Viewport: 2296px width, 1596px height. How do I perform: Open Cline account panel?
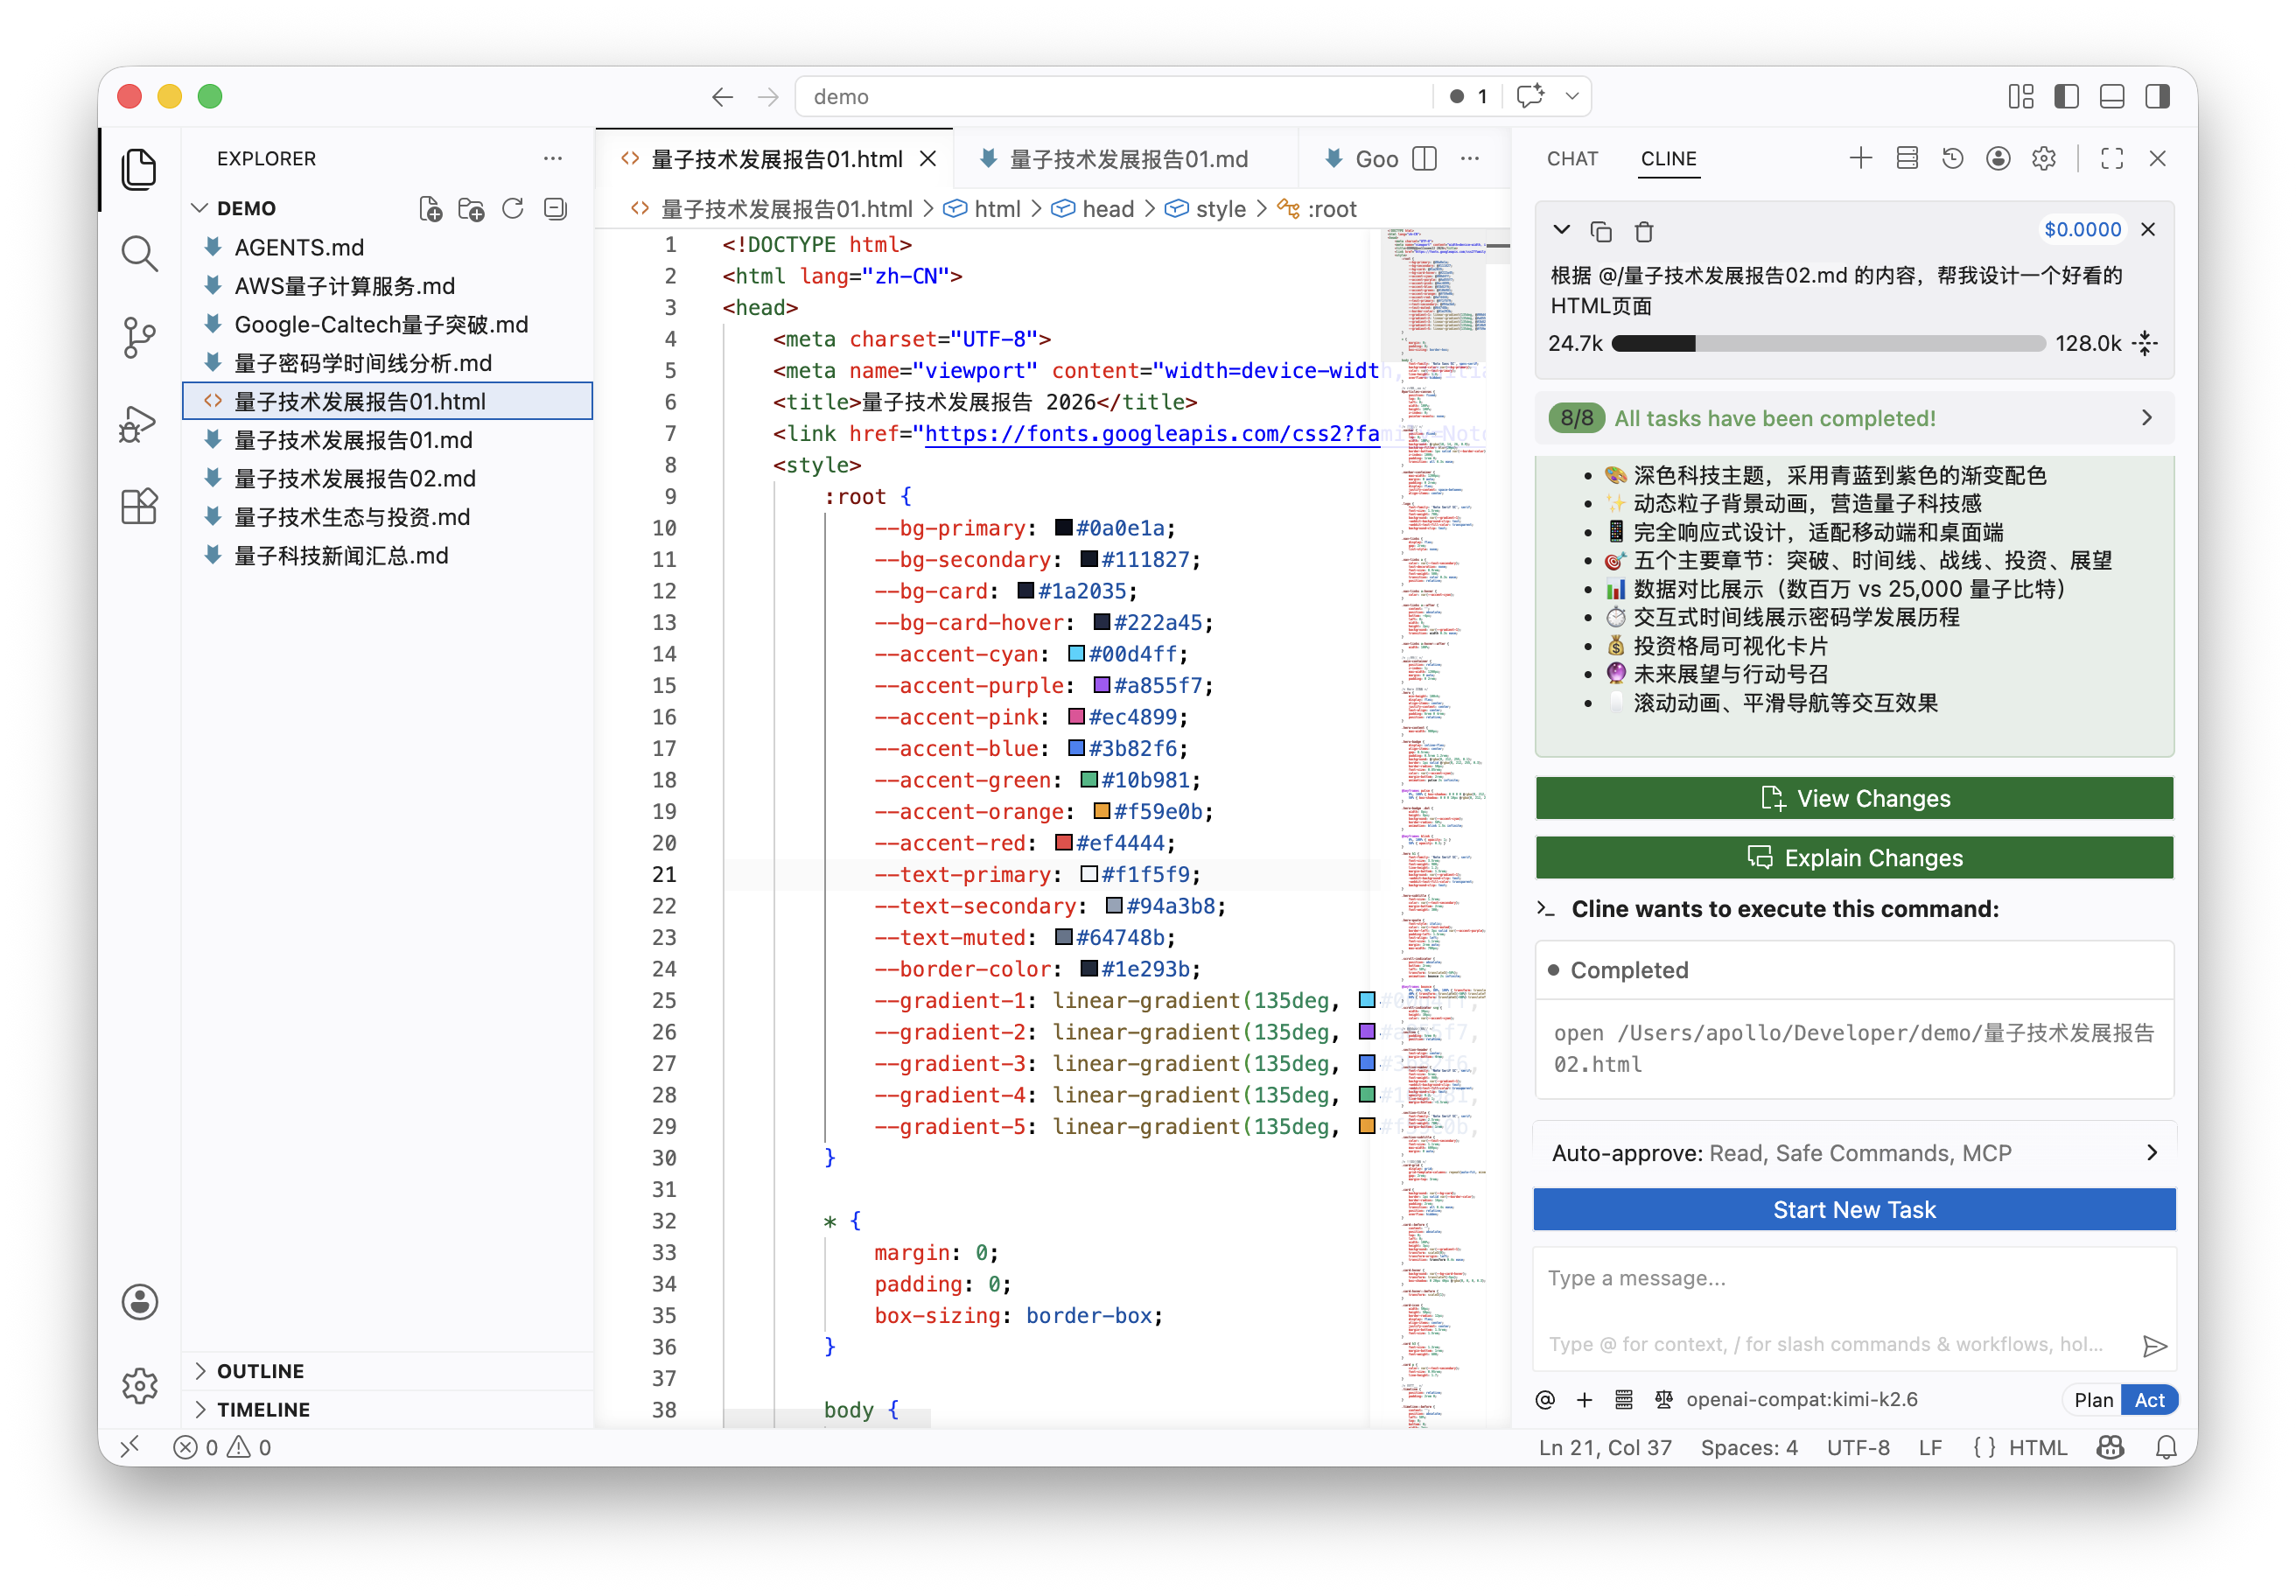(x=1999, y=158)
